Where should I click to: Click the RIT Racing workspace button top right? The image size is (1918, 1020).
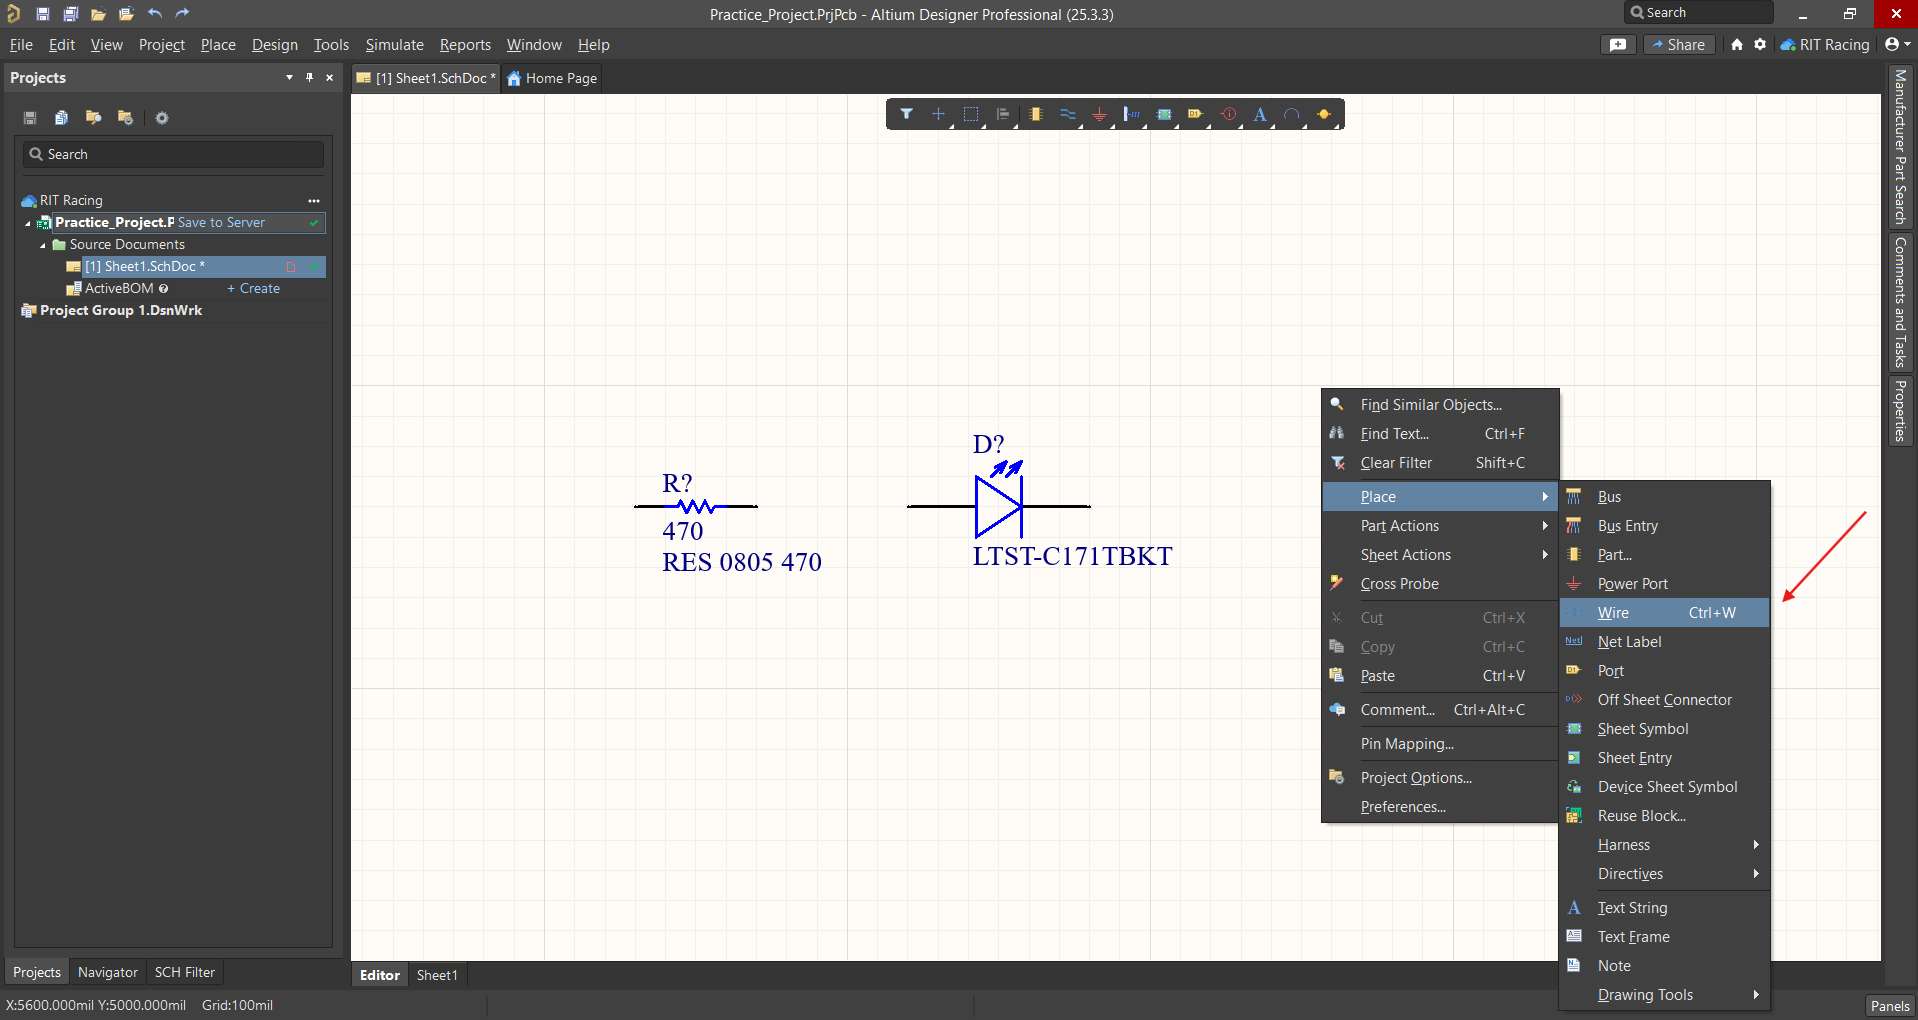[1824, 45]
